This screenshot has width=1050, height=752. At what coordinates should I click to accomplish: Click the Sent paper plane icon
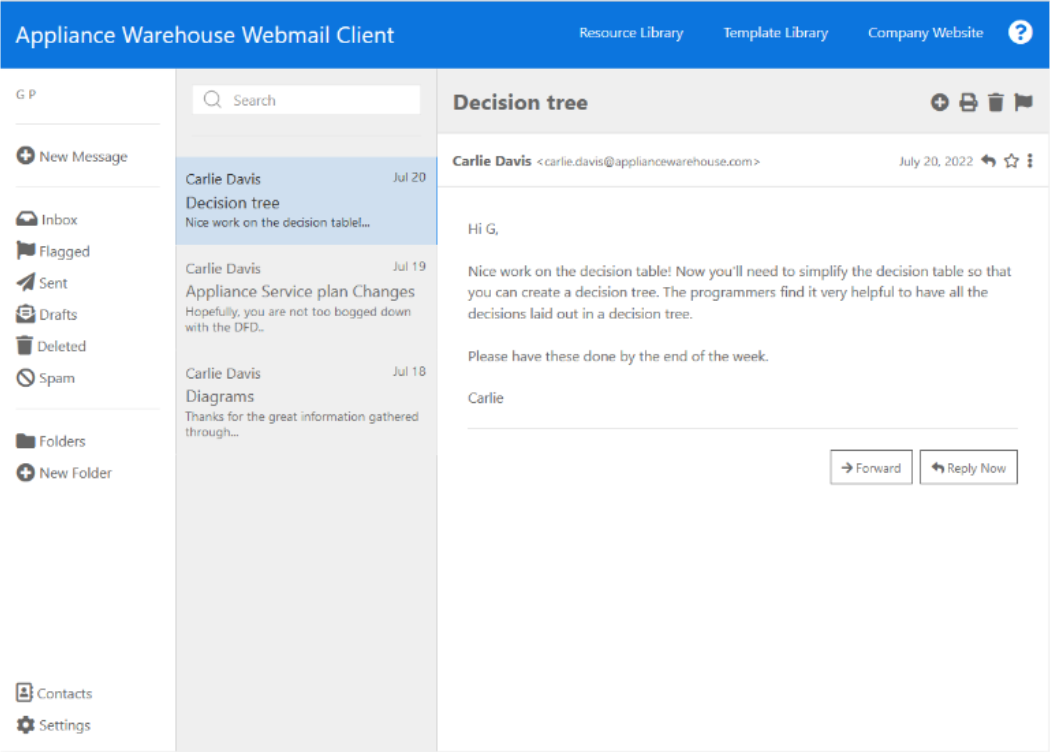coord(25,282)
